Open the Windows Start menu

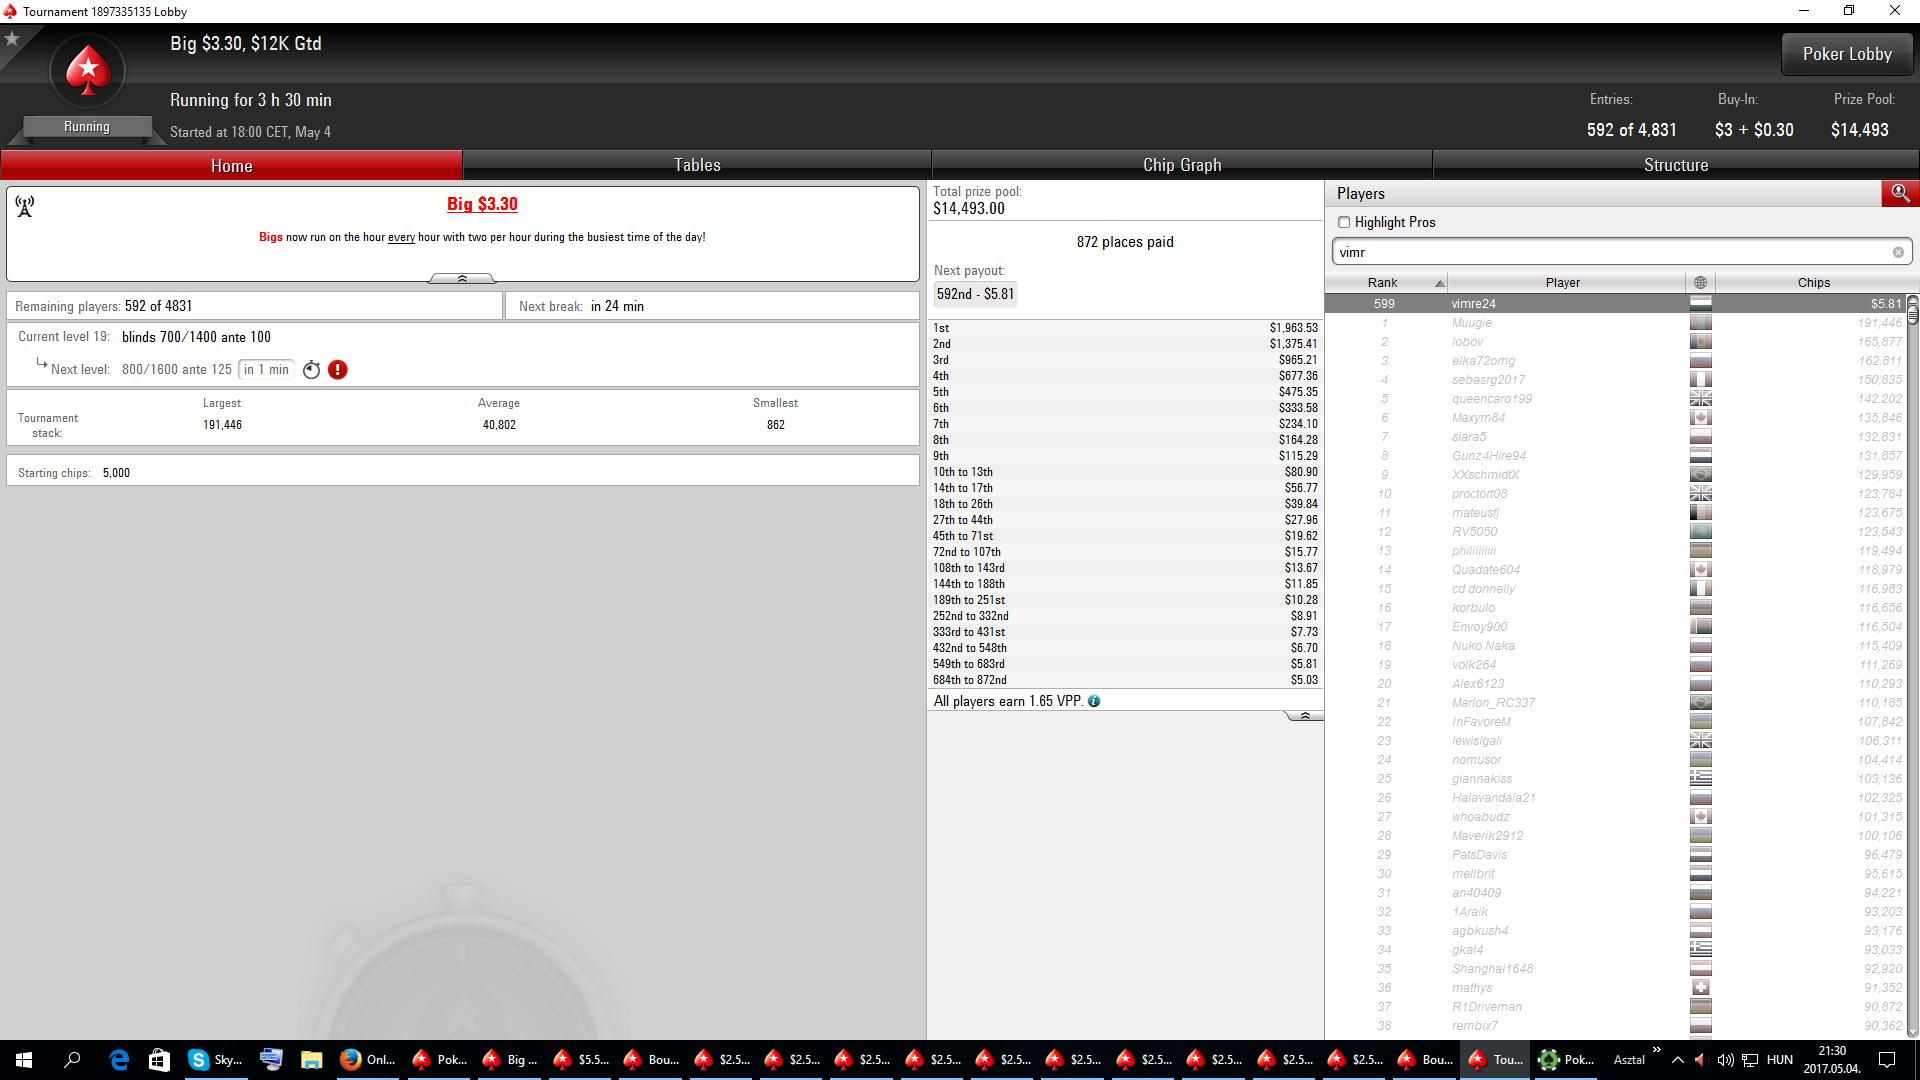coord(24,1060)
